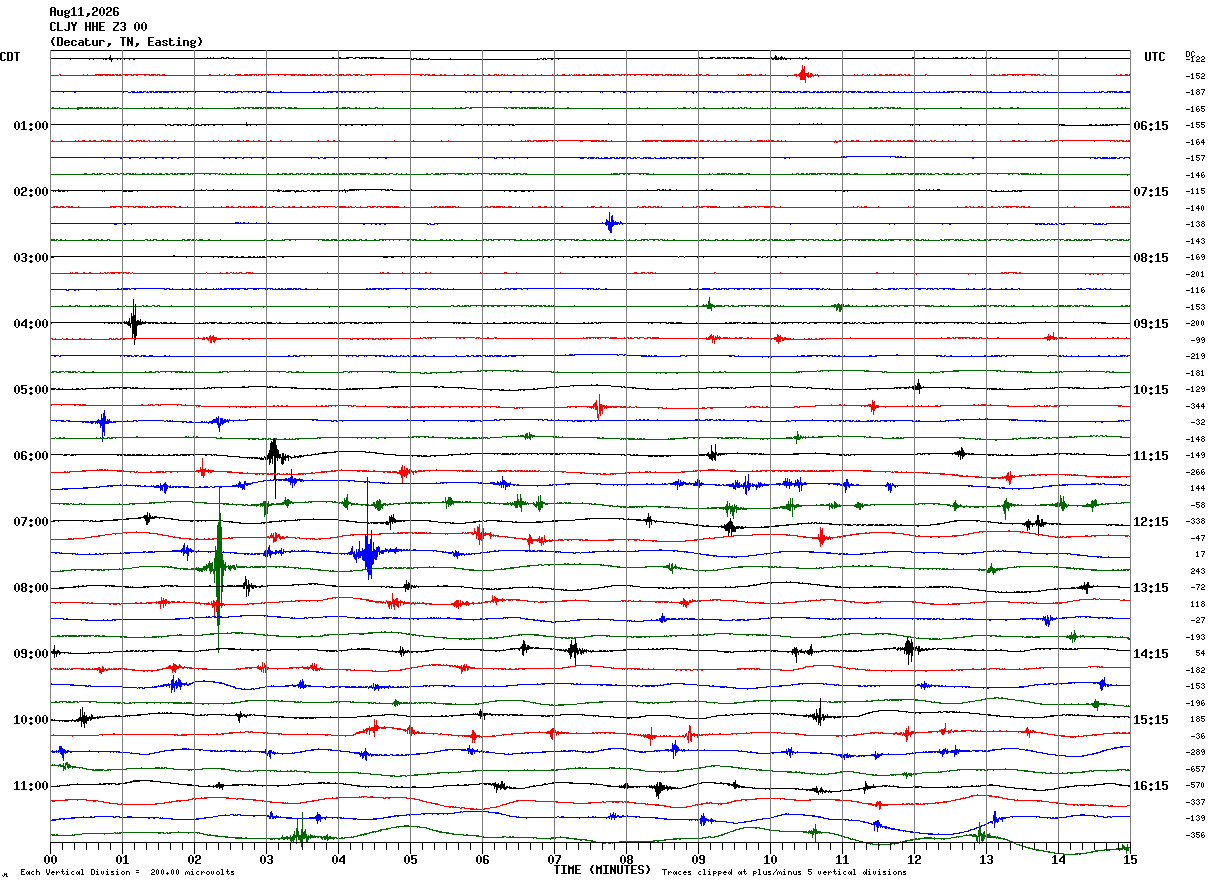The width and height of the screenshot is (1210, 886).
Task: Click the 05:00 CDT row label
Action: click(31, 390)
